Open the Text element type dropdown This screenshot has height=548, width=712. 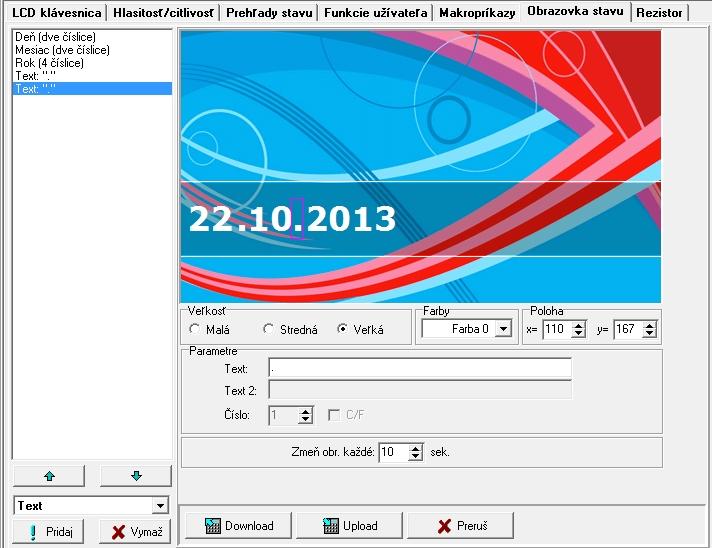click(x=160, y=505)
